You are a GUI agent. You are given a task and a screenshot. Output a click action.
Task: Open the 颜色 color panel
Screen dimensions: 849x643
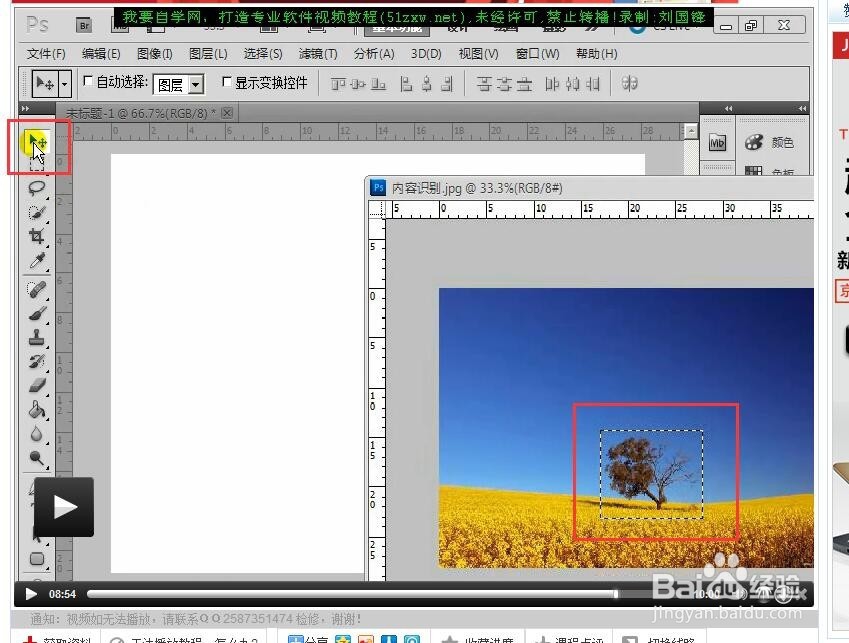(x=769, y=143)
